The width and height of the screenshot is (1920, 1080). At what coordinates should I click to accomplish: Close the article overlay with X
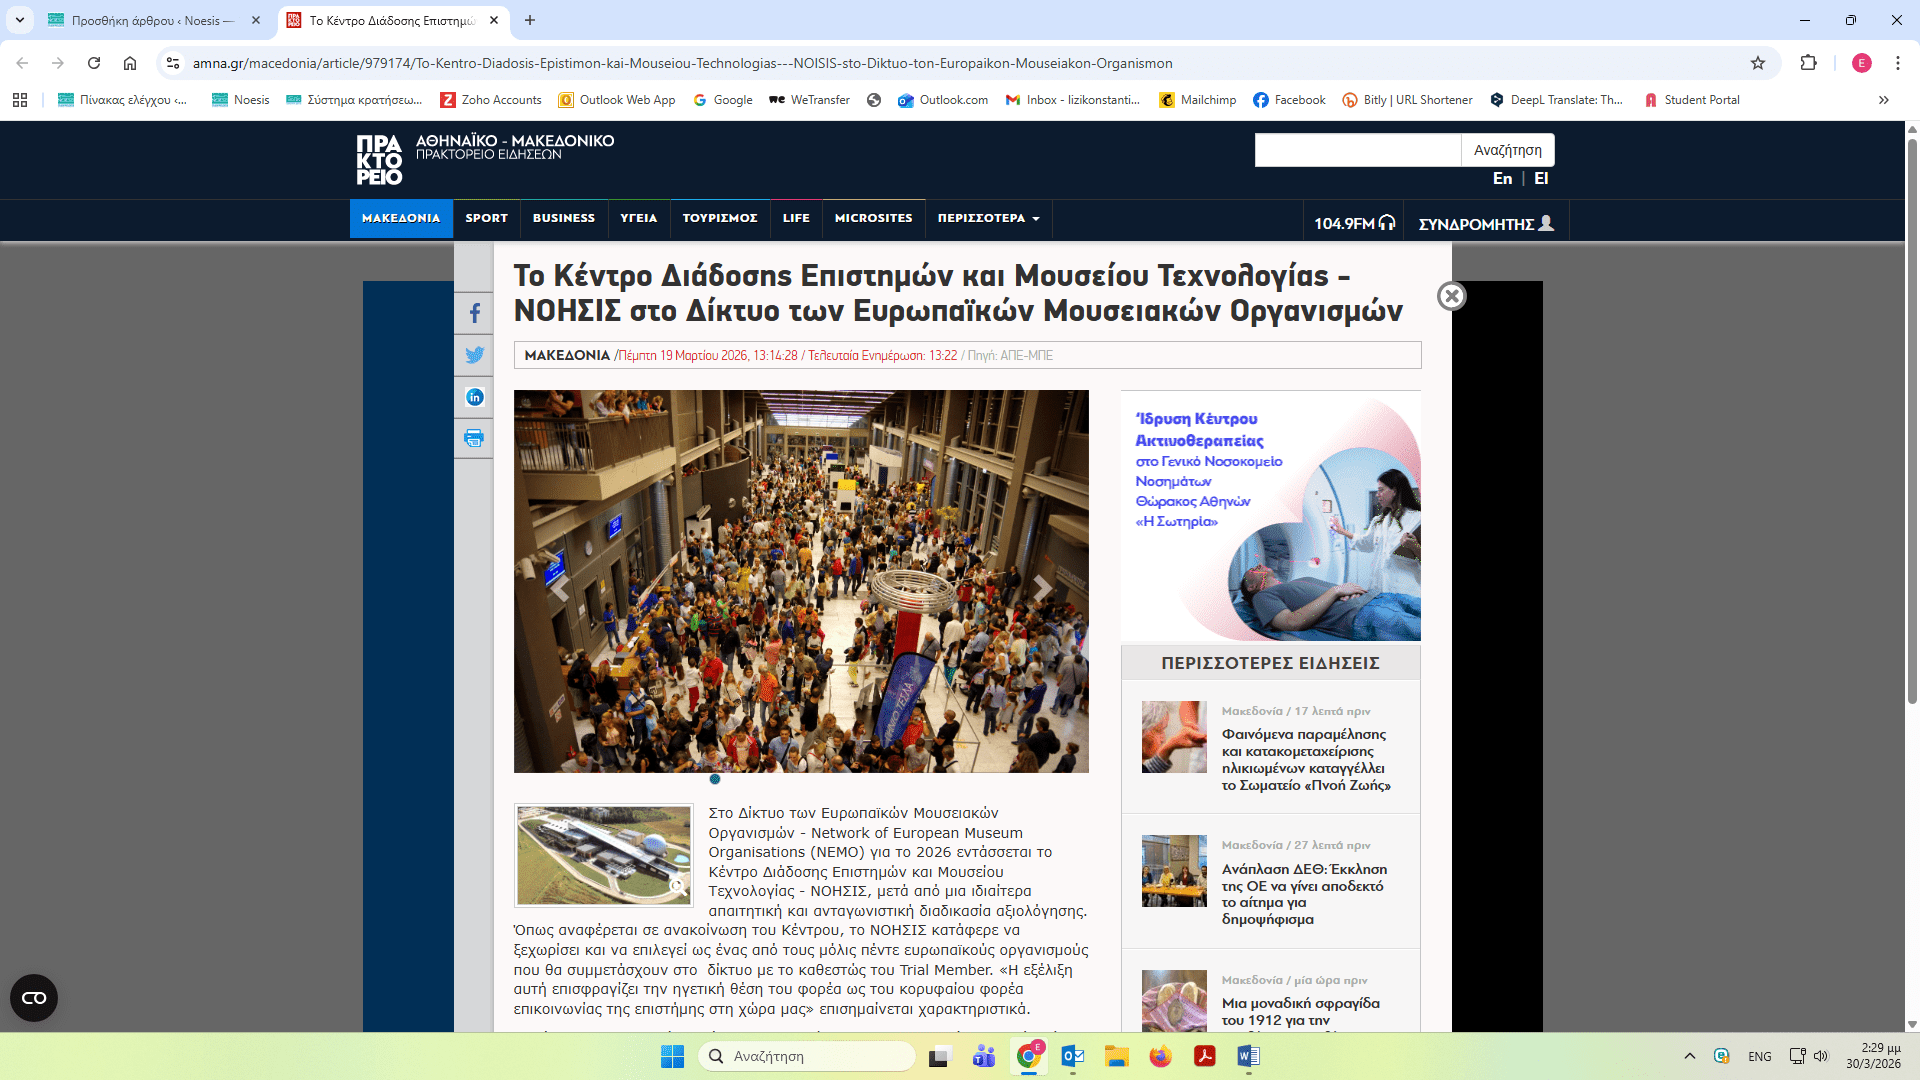pyautogui.click(x=1451, y=296)
